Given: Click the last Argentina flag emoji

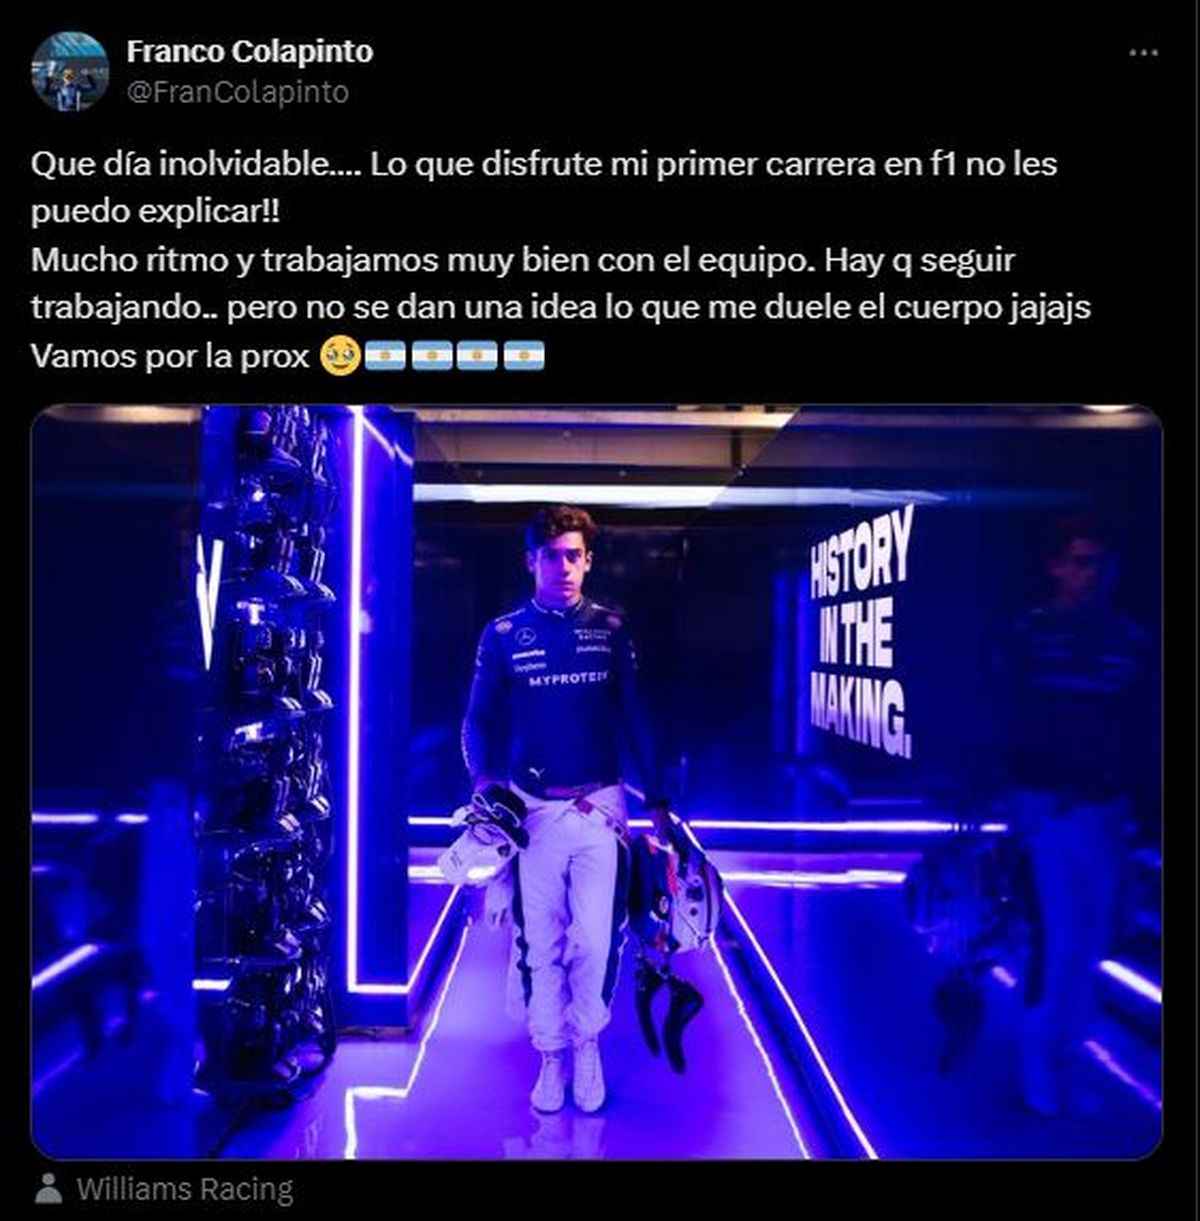Looking at the screenshot, I should point(524,356).
